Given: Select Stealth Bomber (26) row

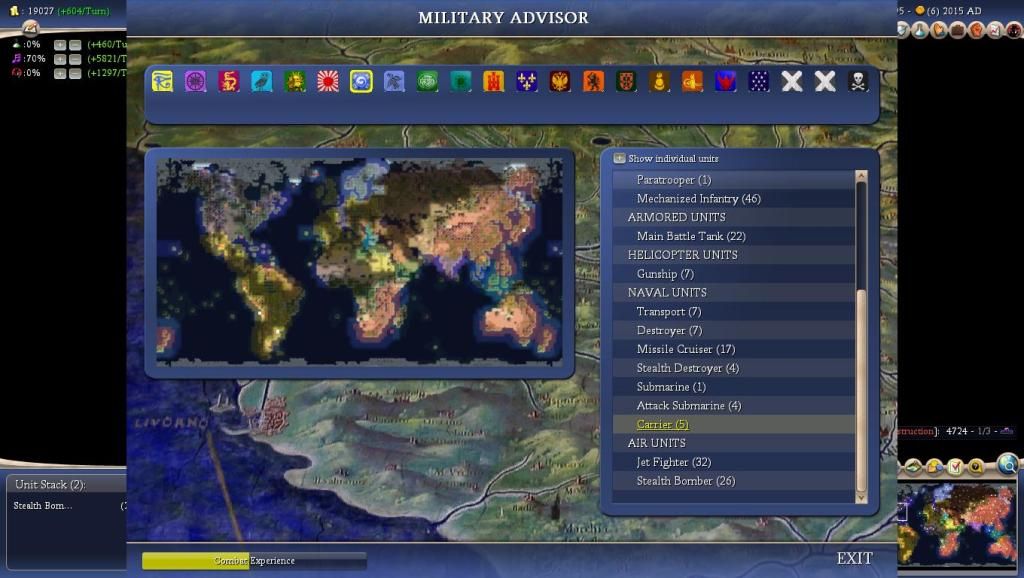Looking at the screenshot, I should tap(733, 481).
